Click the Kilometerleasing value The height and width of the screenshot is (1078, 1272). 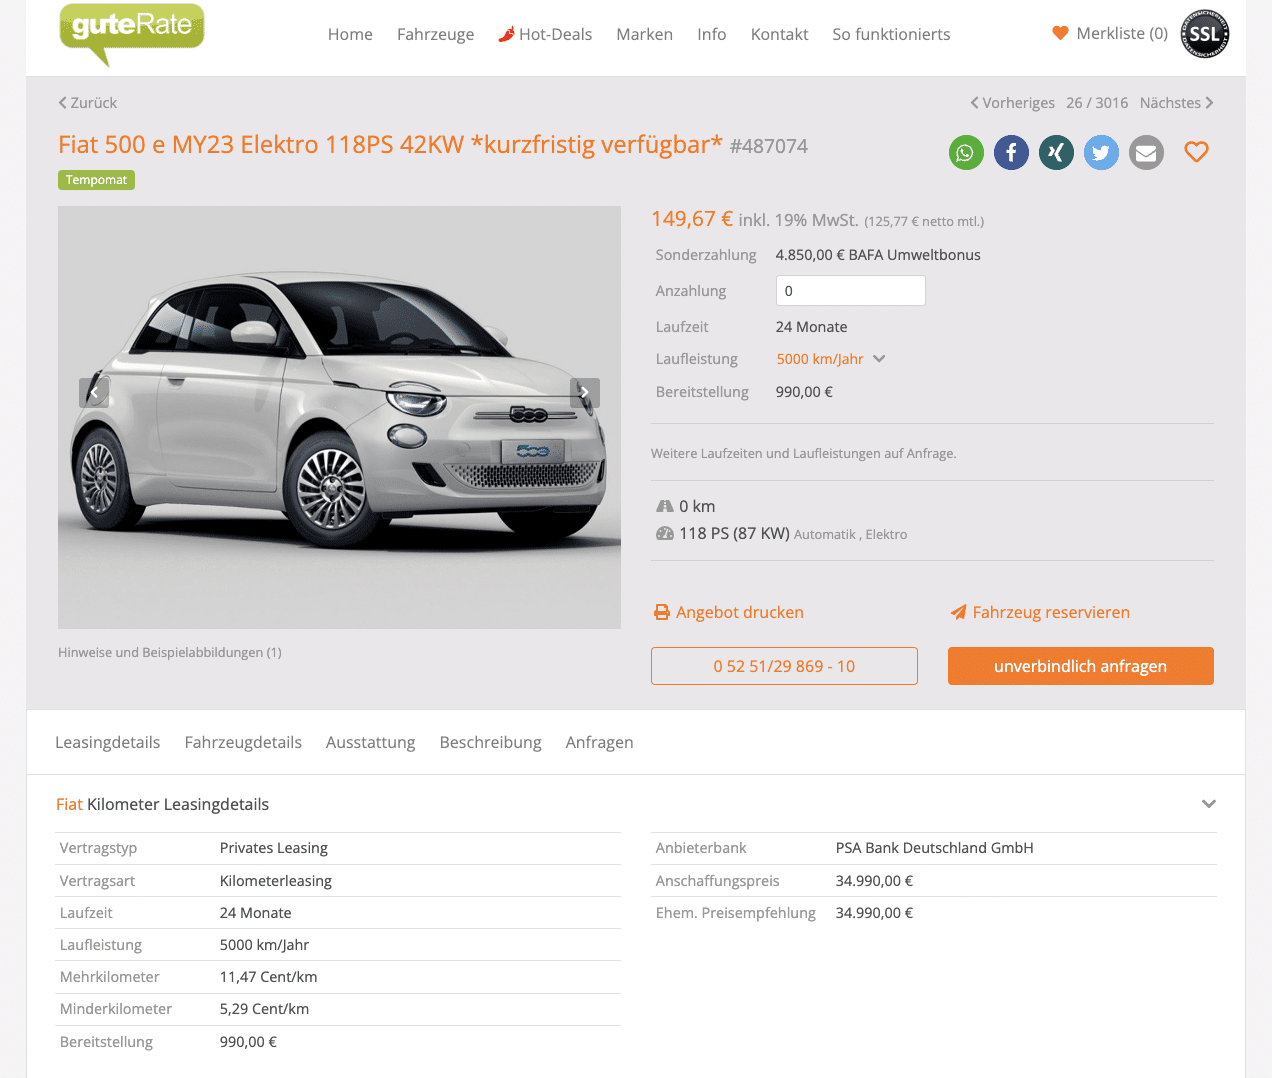point(276,881)
